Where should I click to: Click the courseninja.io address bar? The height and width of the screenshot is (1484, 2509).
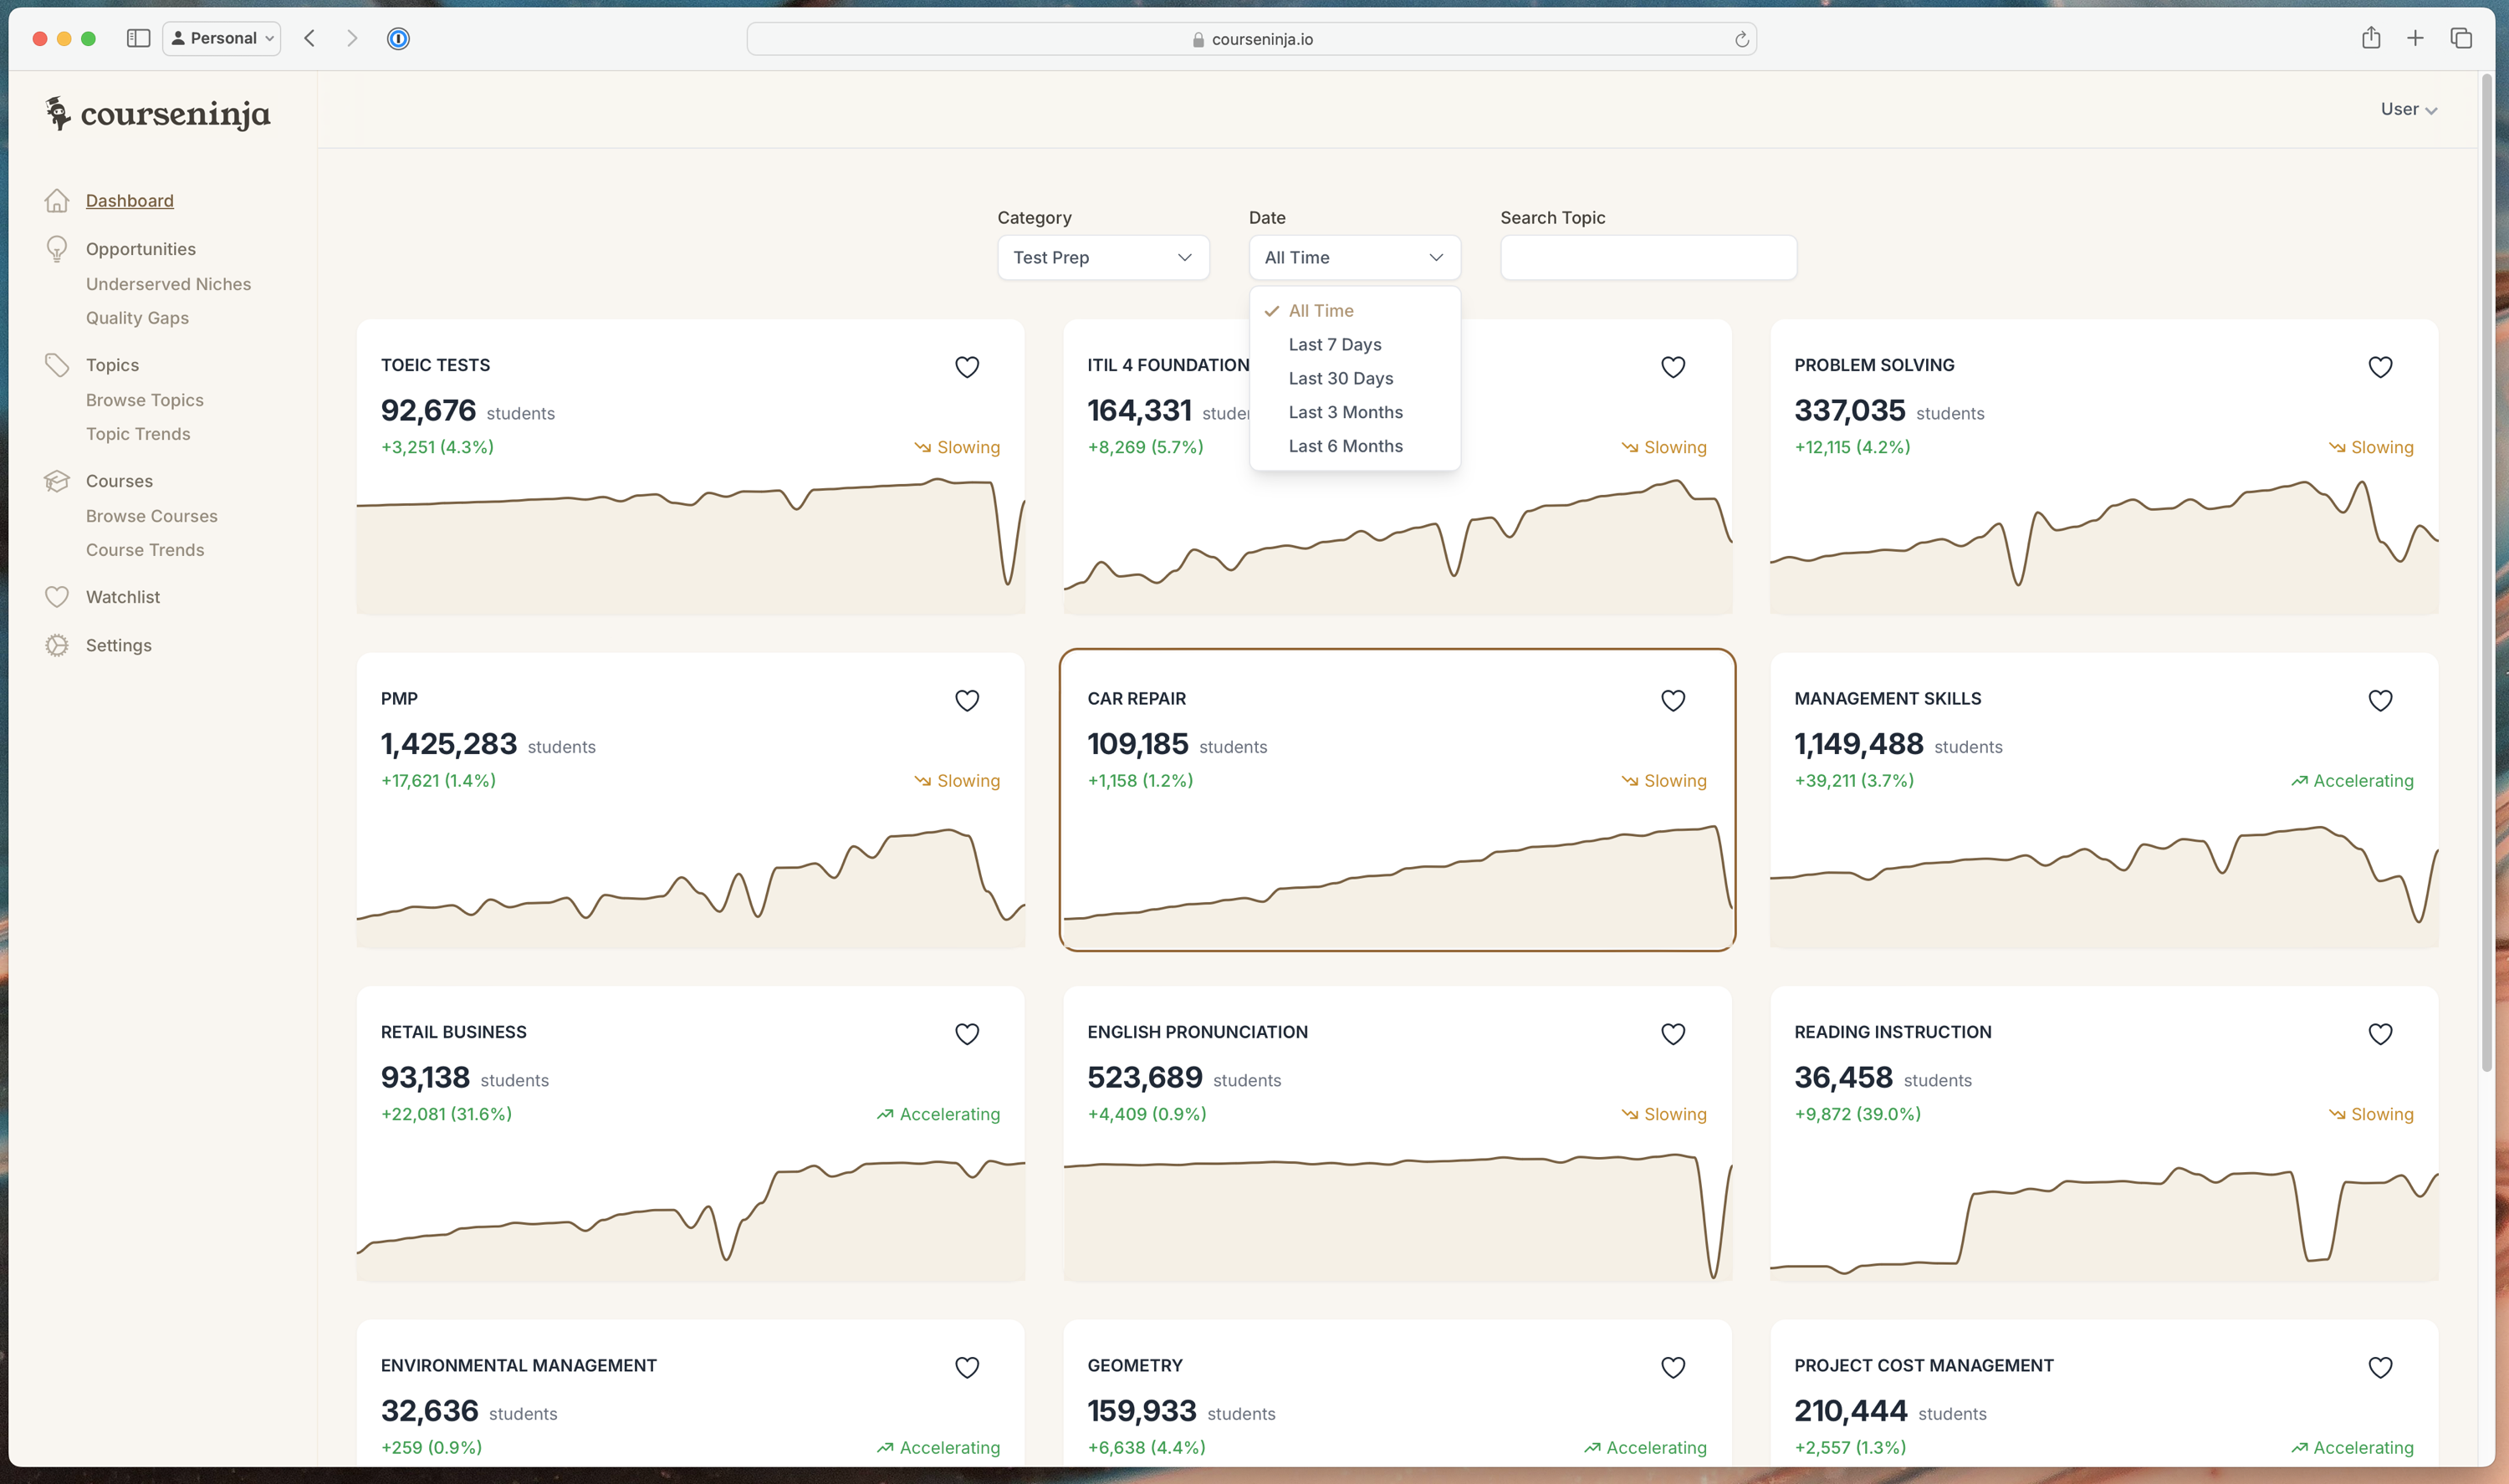coord(1251,39)
